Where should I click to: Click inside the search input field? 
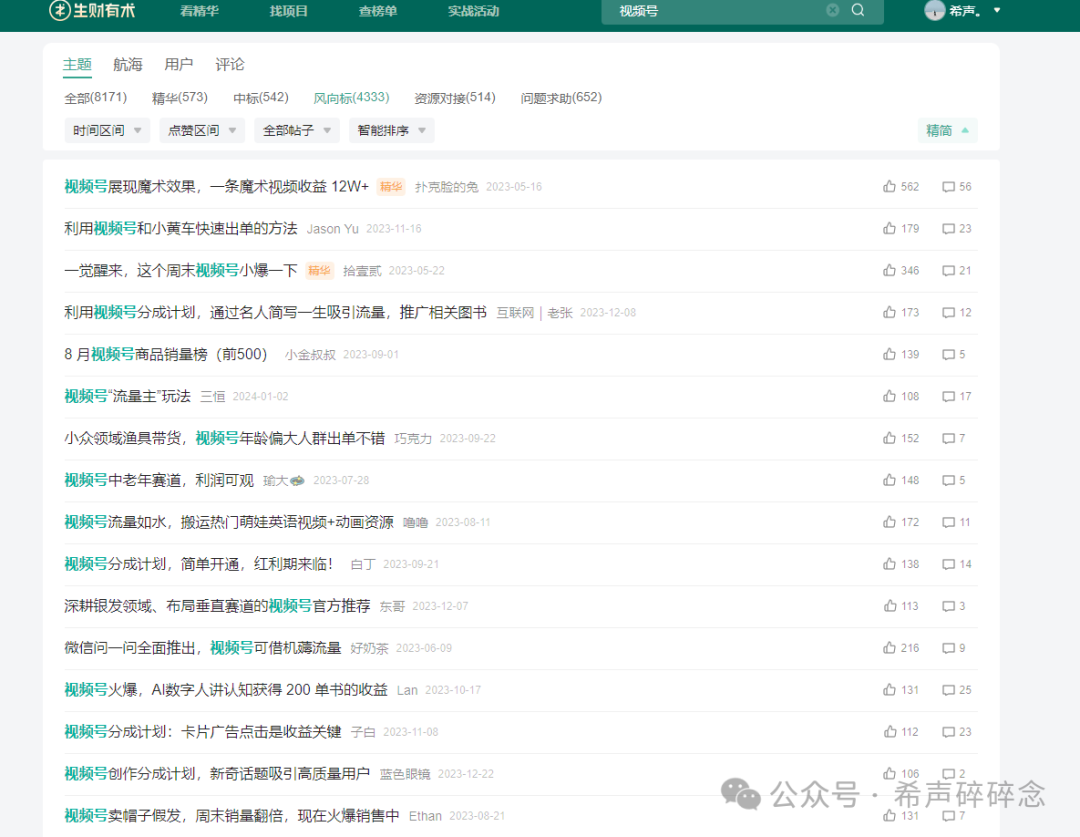click(x=720, y=10)
